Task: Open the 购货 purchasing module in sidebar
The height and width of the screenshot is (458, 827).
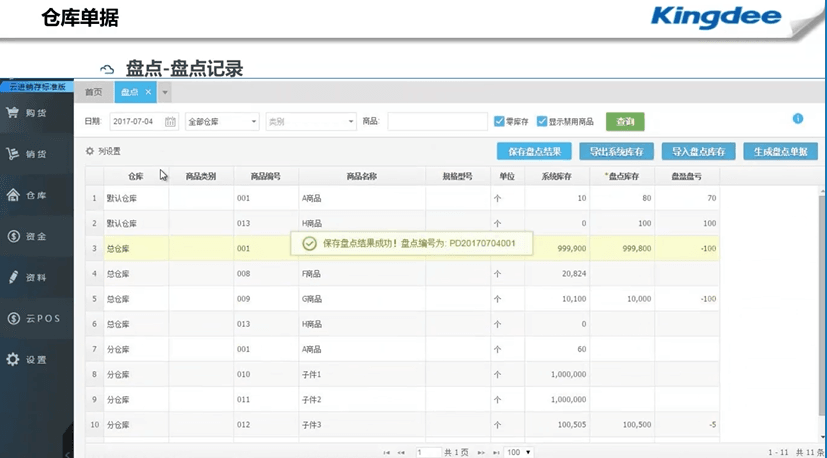Action: pos(36,113)
